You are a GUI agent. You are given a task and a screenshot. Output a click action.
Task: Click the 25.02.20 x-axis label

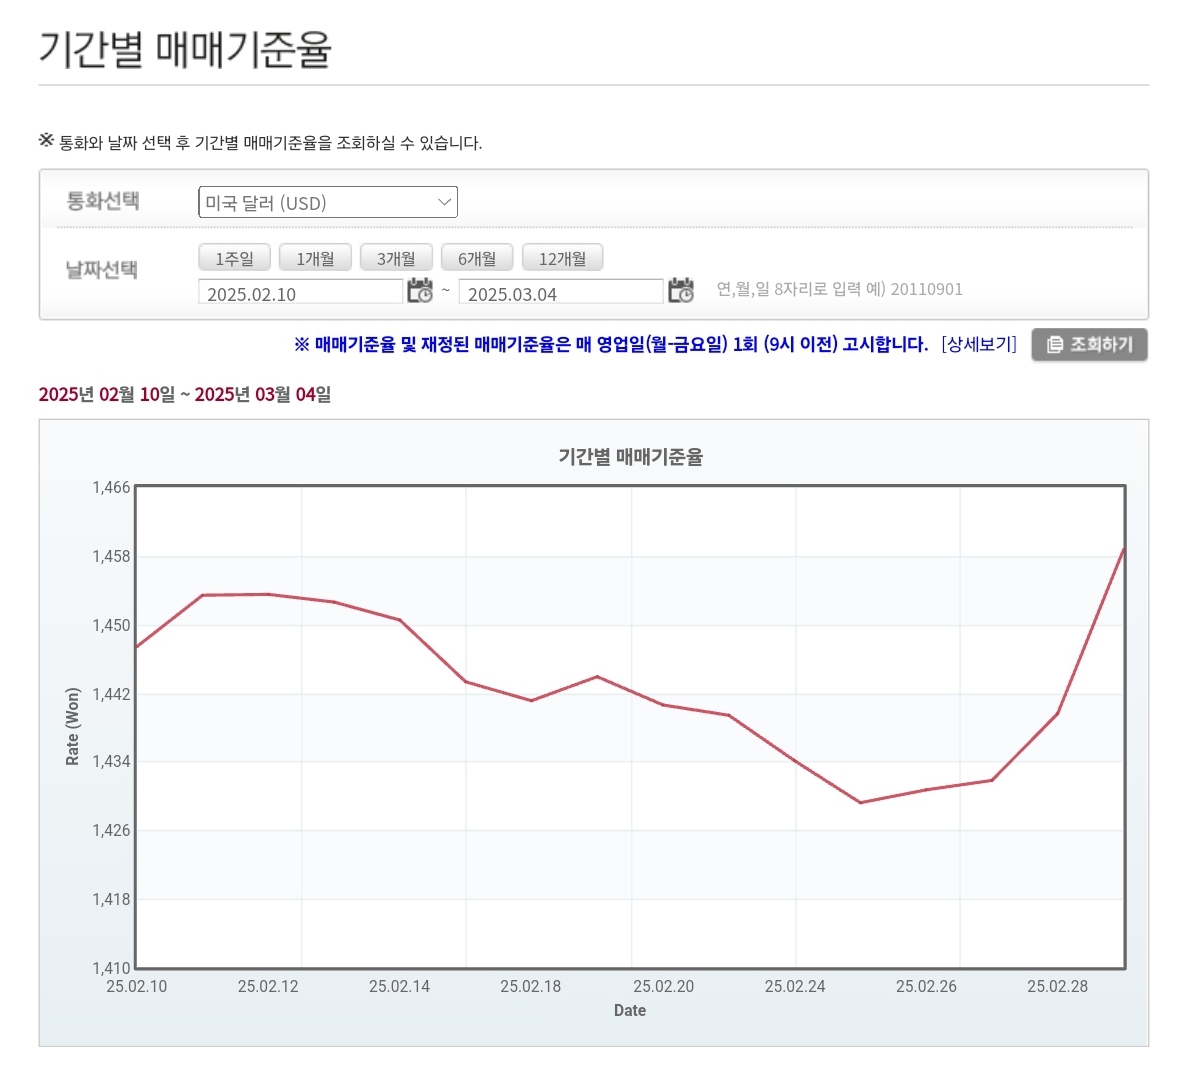point(664,986)
